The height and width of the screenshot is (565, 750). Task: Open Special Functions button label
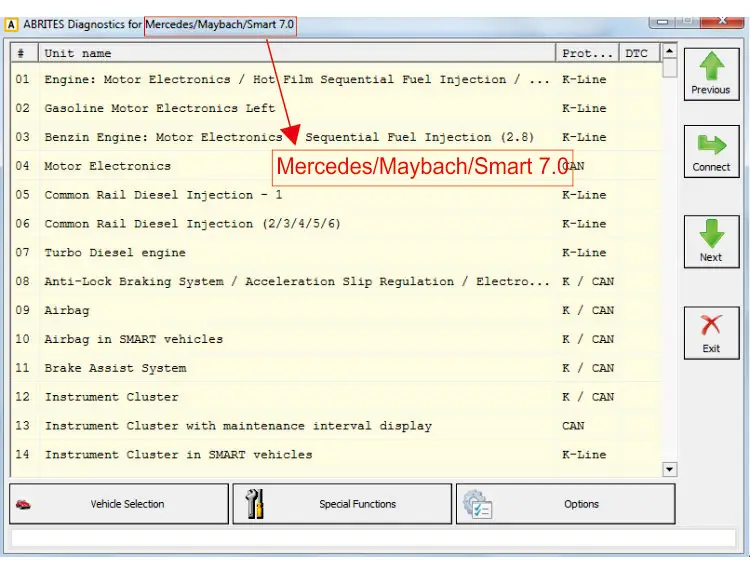point(357,504)
